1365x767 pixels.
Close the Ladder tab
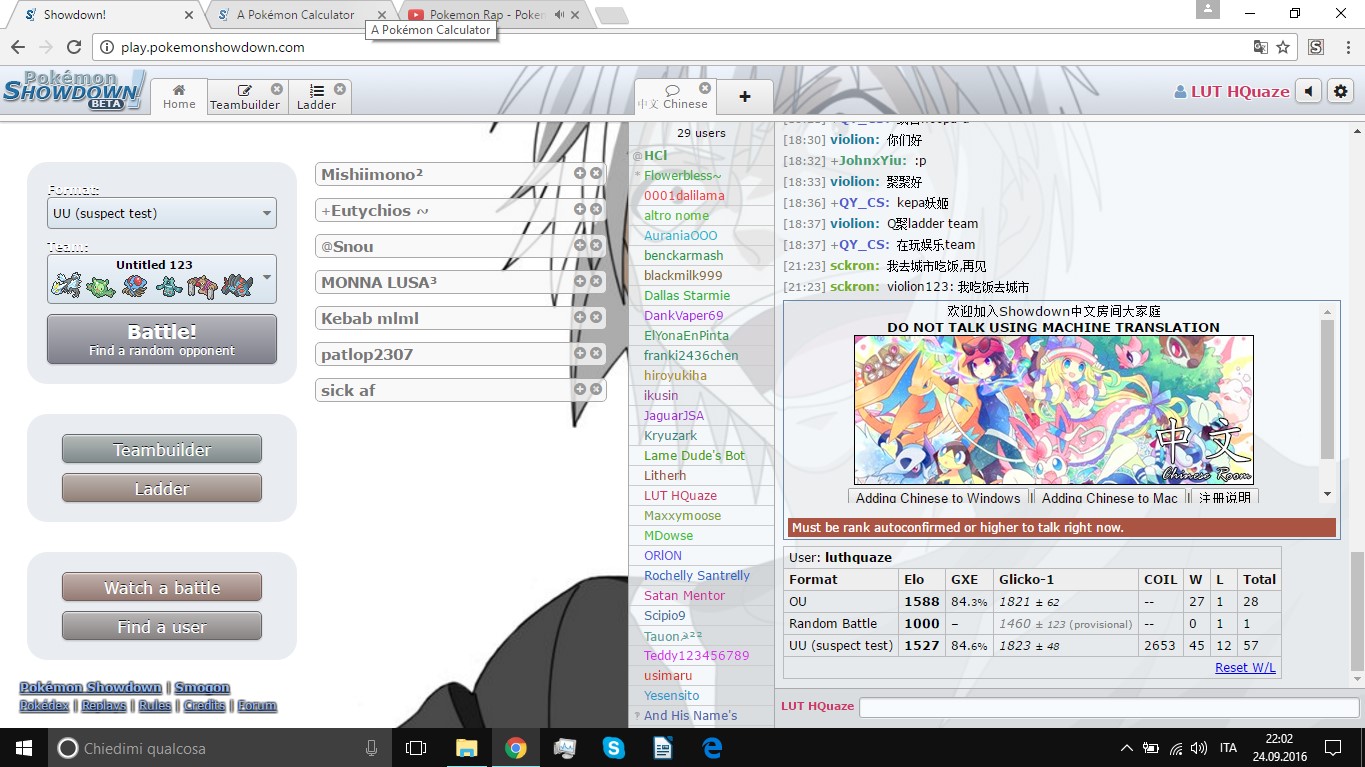(340, 89)
